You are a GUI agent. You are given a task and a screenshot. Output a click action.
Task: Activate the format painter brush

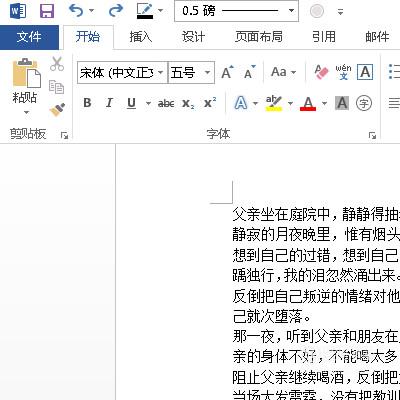(x=57, y=110)
